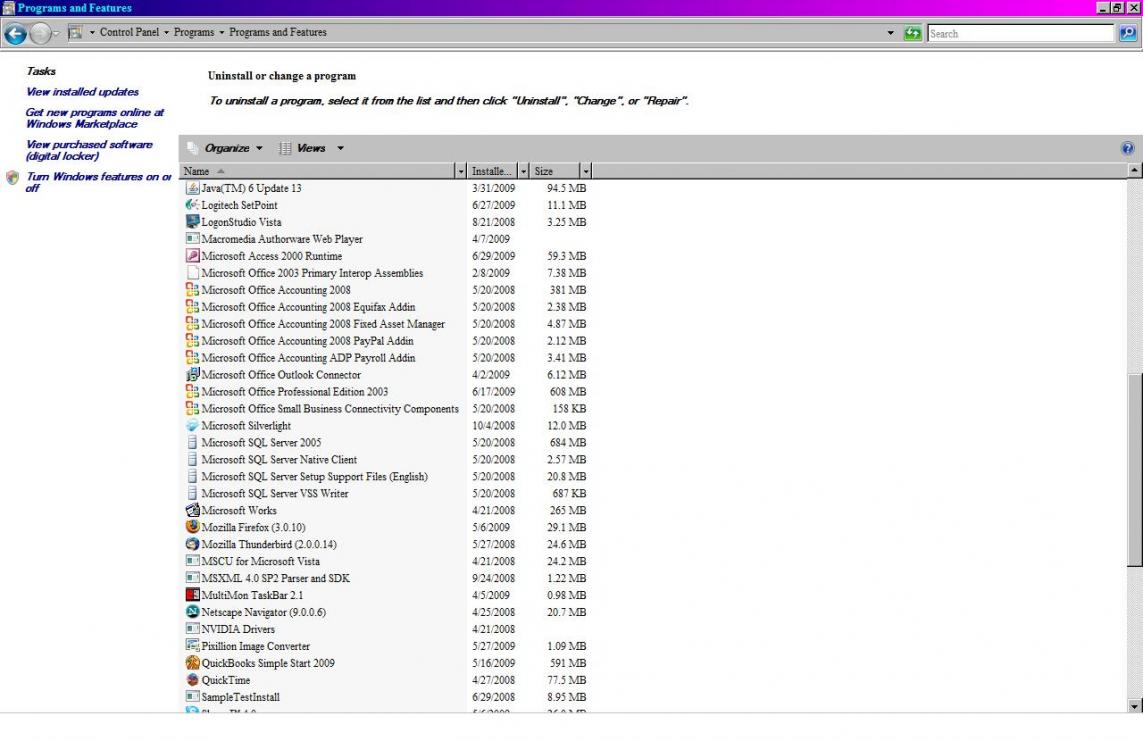Select the SampleTestInstall entry
Image resolution: width=1143 pixels, height=741 pixels.
click(386, 697)
